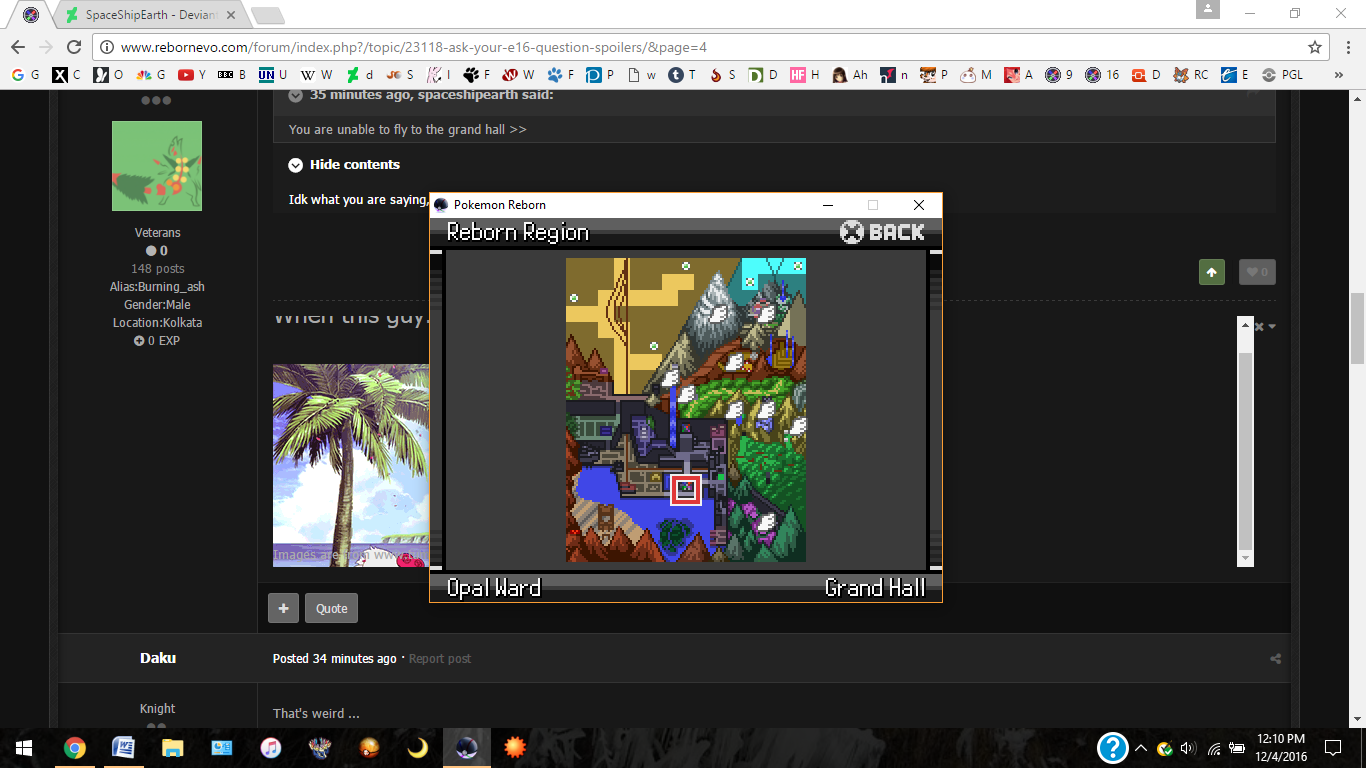Reload the page with the refresh icon

(x=74, y=47)
